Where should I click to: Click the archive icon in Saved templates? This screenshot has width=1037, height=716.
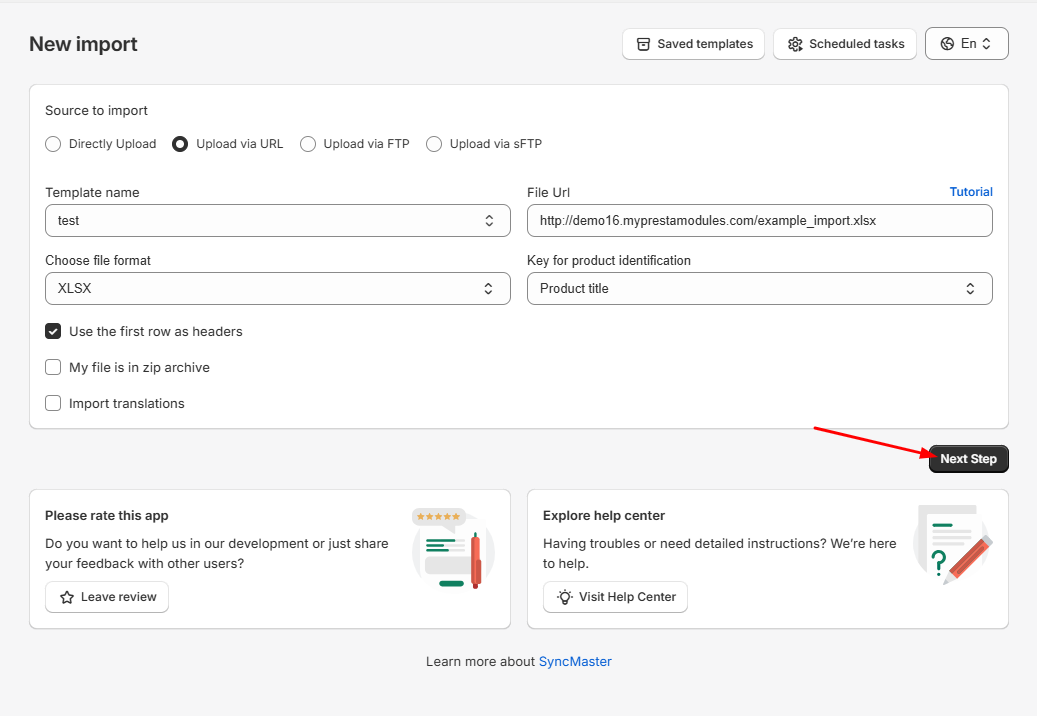click(643, 44)
